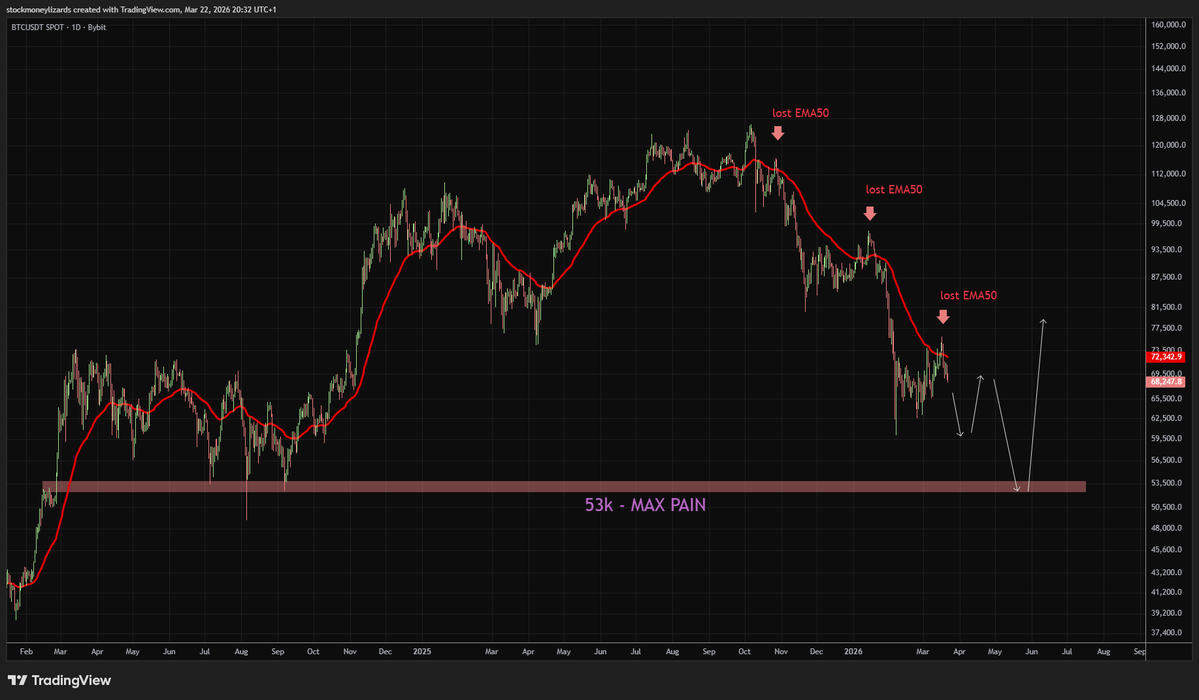The image size is (1199, 700).
Task: Click the 112,000.0 price axis label
Action: (x=1168, y=174)
